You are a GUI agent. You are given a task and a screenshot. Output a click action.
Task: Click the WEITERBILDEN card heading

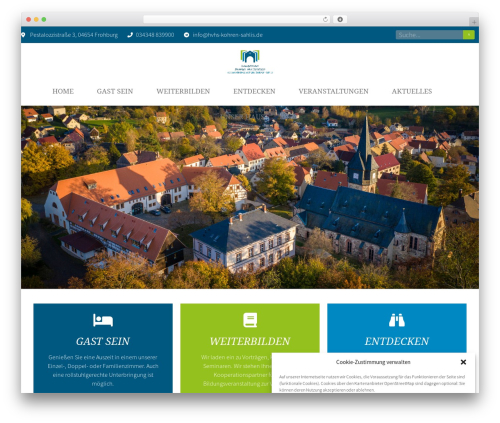[250, 341]
